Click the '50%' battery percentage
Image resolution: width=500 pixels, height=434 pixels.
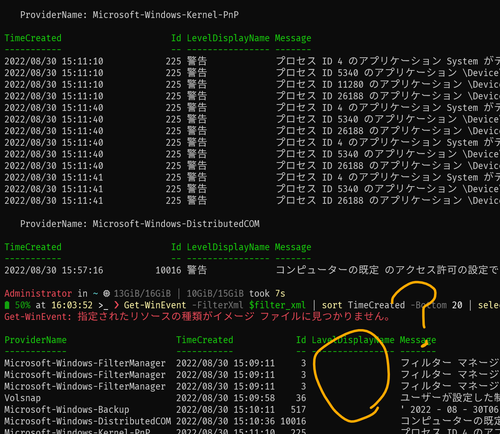tap(22, 305)
